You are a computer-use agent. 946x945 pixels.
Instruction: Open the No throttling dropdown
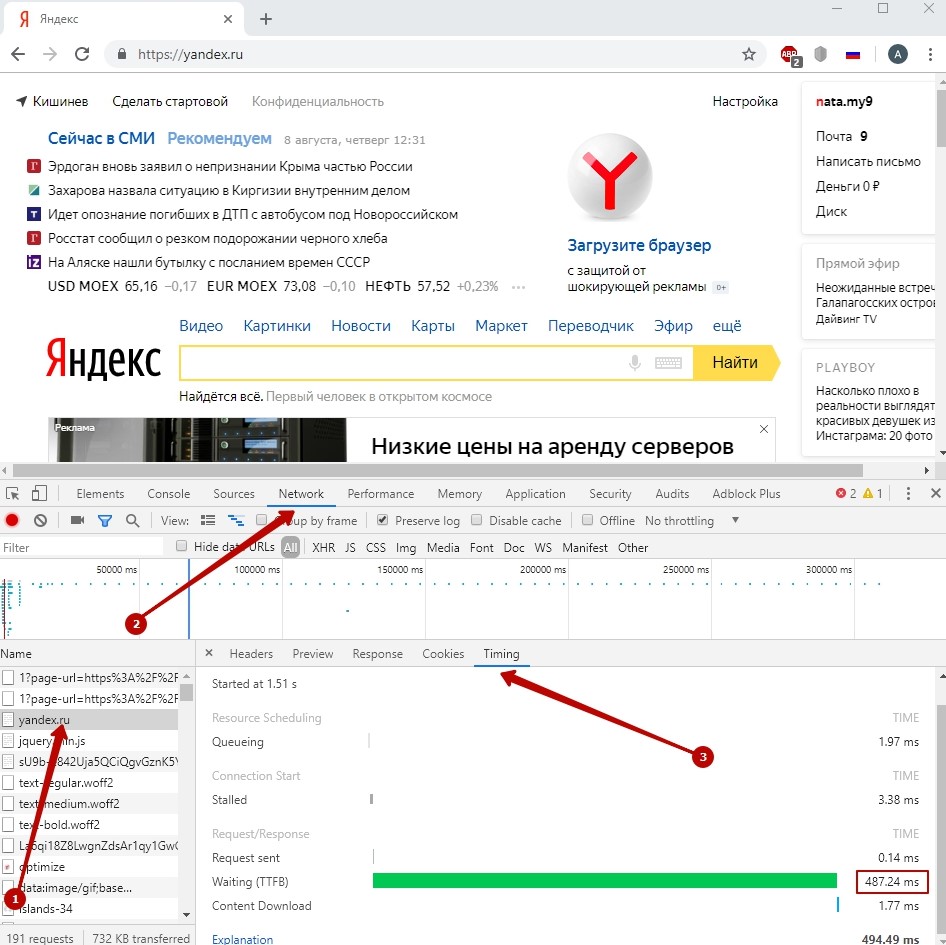click(691, 520)
